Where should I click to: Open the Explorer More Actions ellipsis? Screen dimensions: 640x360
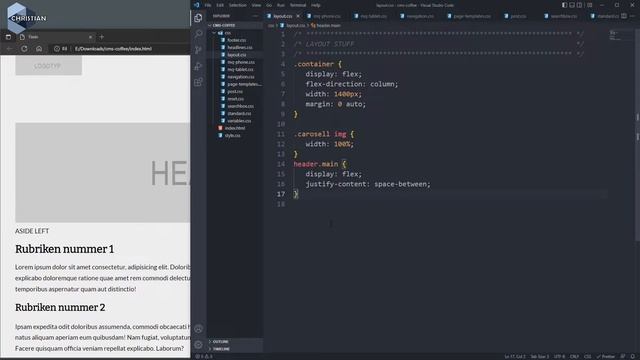point(255,16)
